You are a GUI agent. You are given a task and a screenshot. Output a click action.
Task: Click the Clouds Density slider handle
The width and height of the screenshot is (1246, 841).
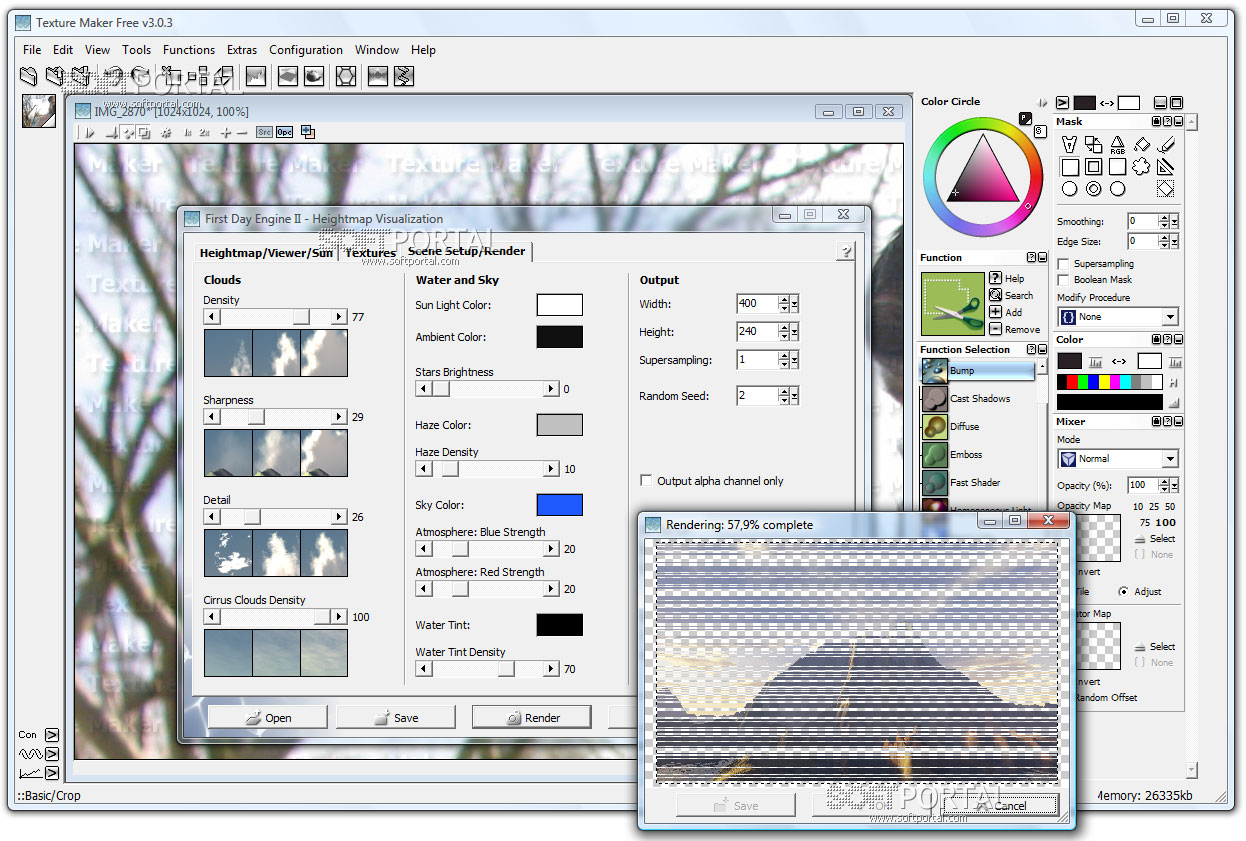point(301,317)
